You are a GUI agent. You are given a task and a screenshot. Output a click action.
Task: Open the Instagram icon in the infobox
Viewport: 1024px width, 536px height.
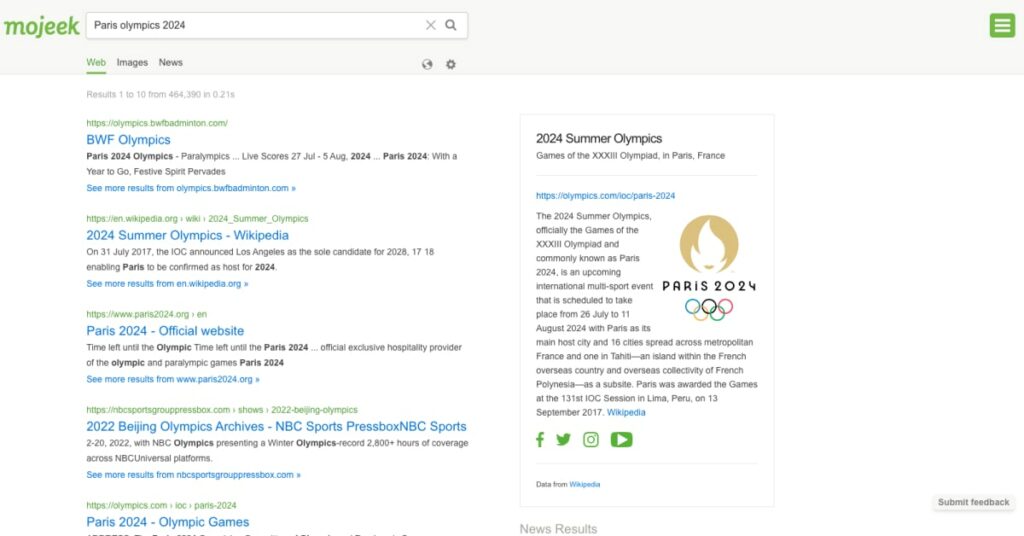(x=591, y=440)
